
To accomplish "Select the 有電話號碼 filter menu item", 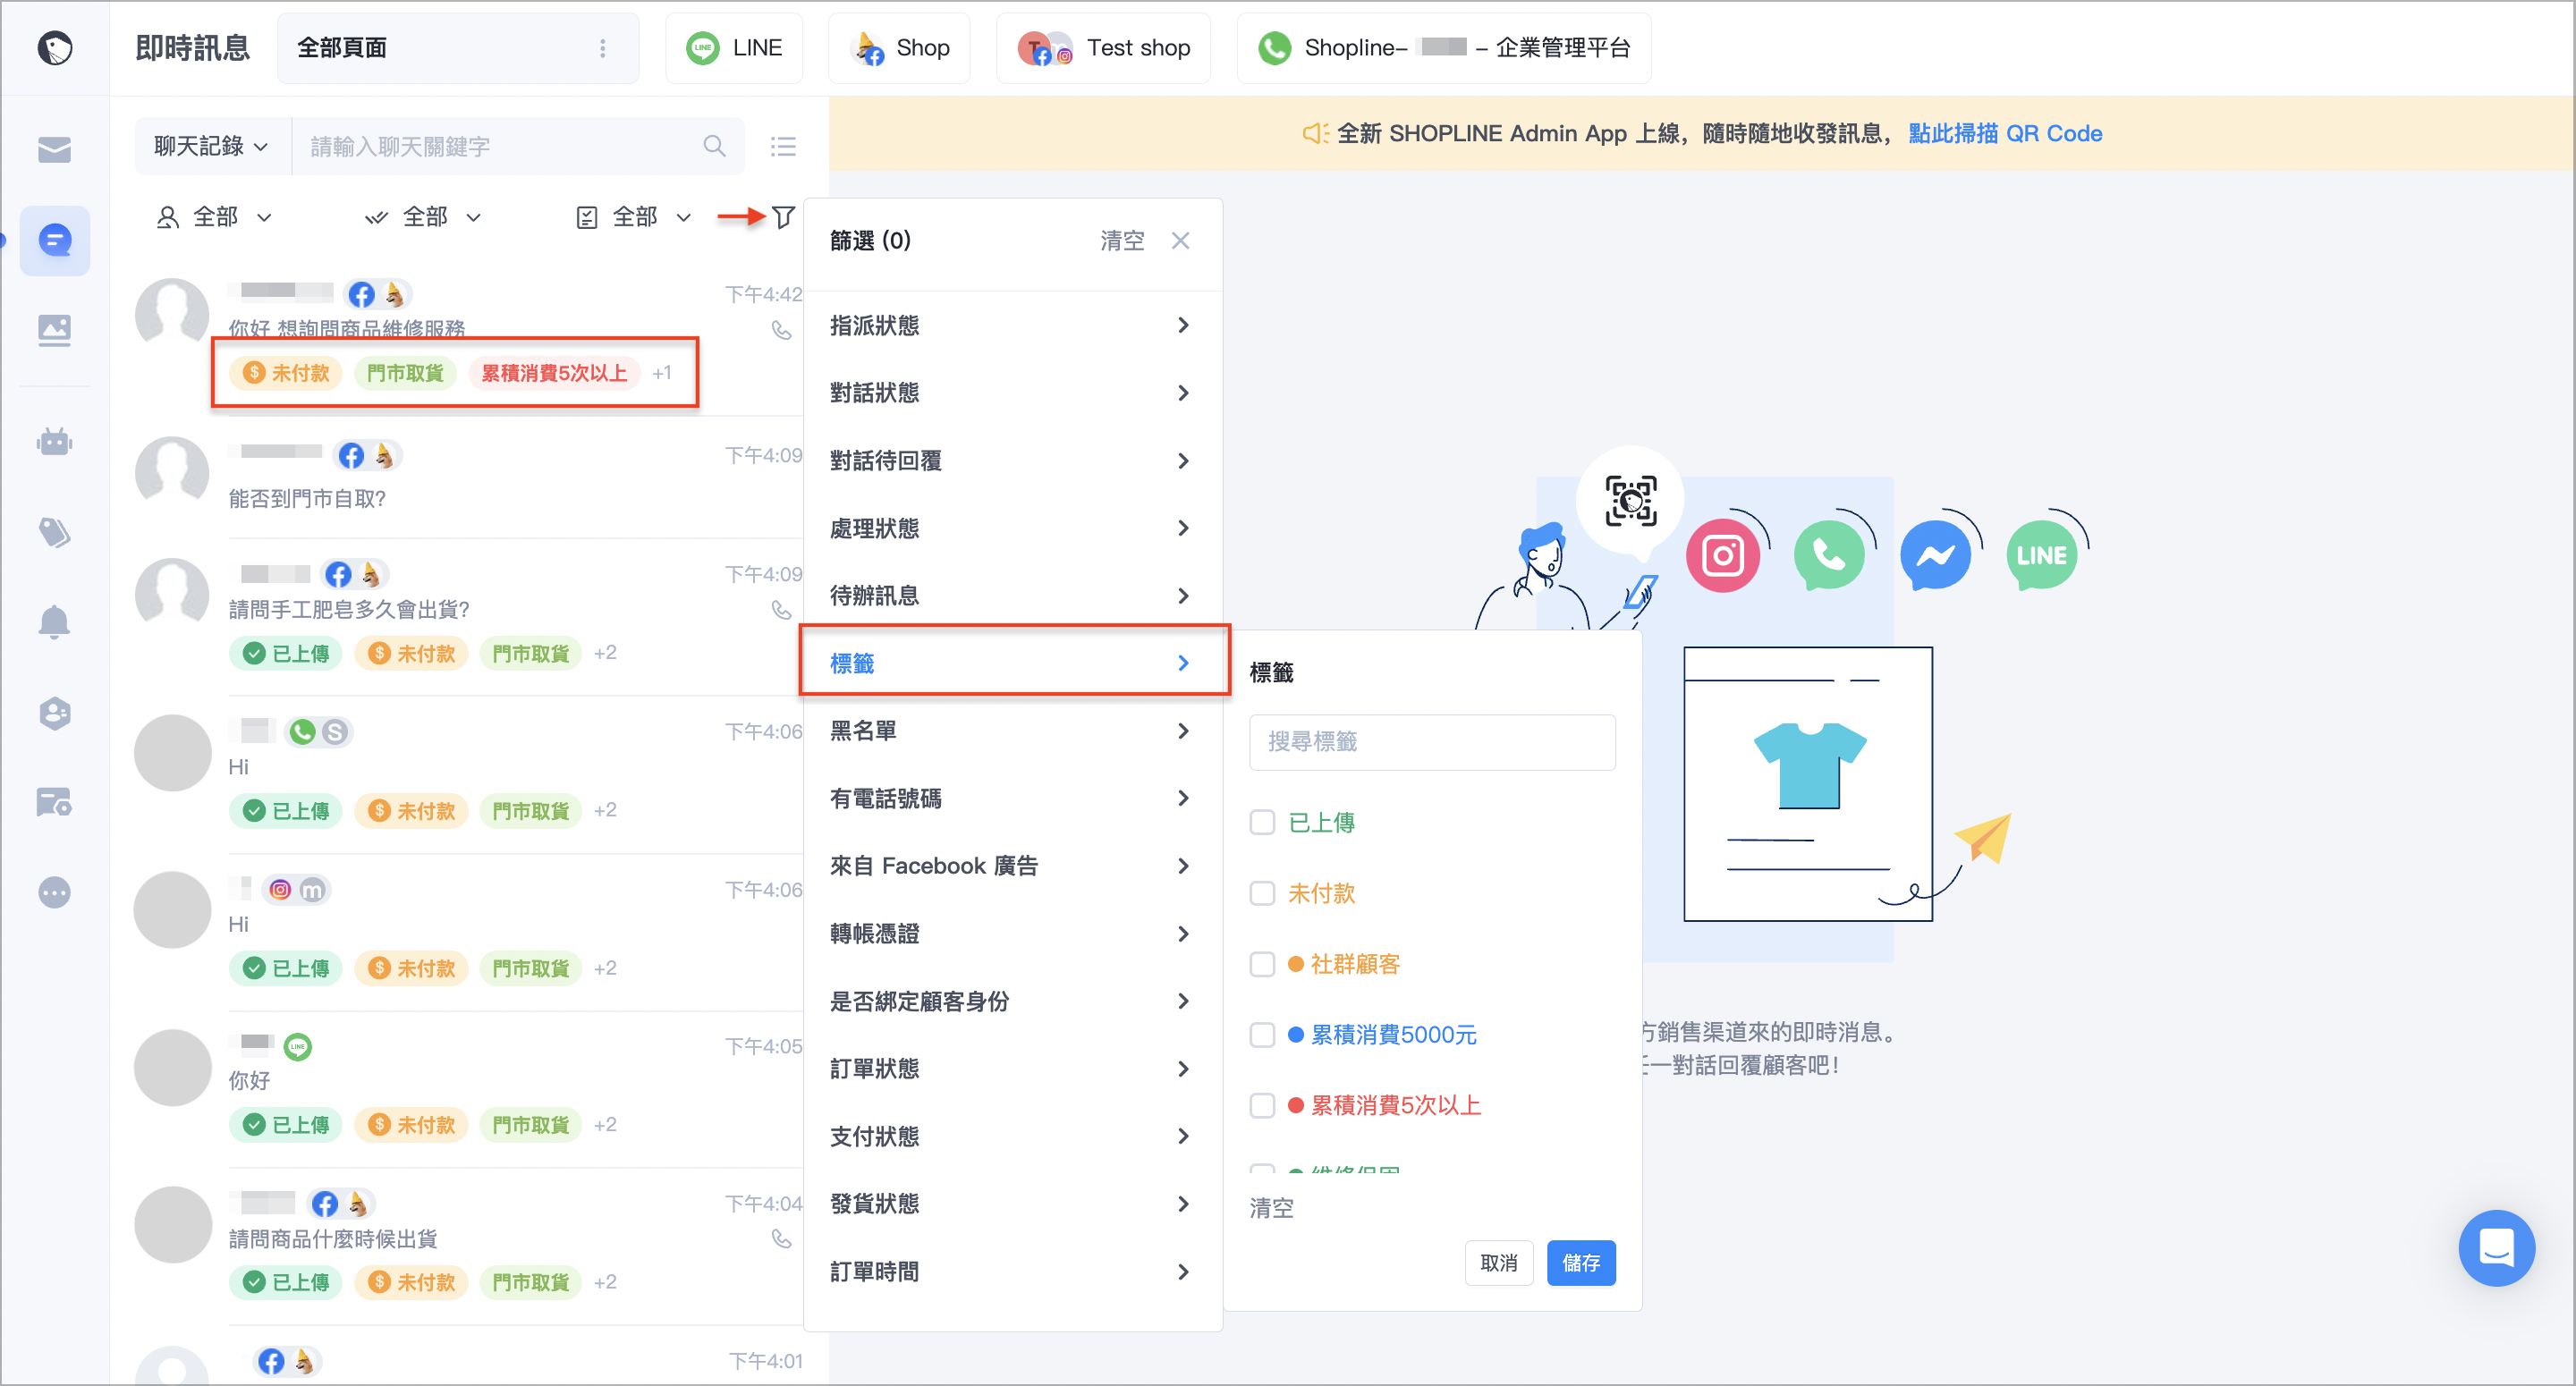I will (1010, 799).
